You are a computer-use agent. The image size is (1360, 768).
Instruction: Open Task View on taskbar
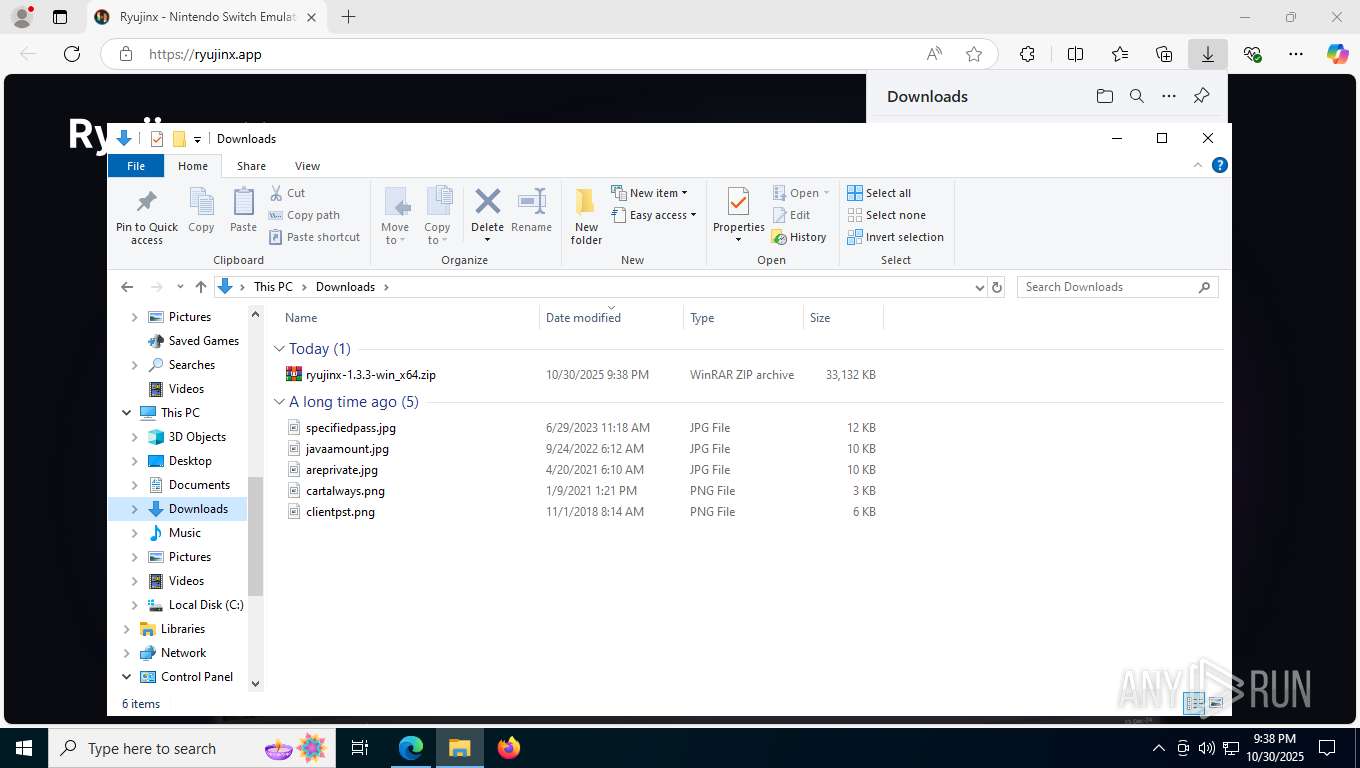click(360, 748)
